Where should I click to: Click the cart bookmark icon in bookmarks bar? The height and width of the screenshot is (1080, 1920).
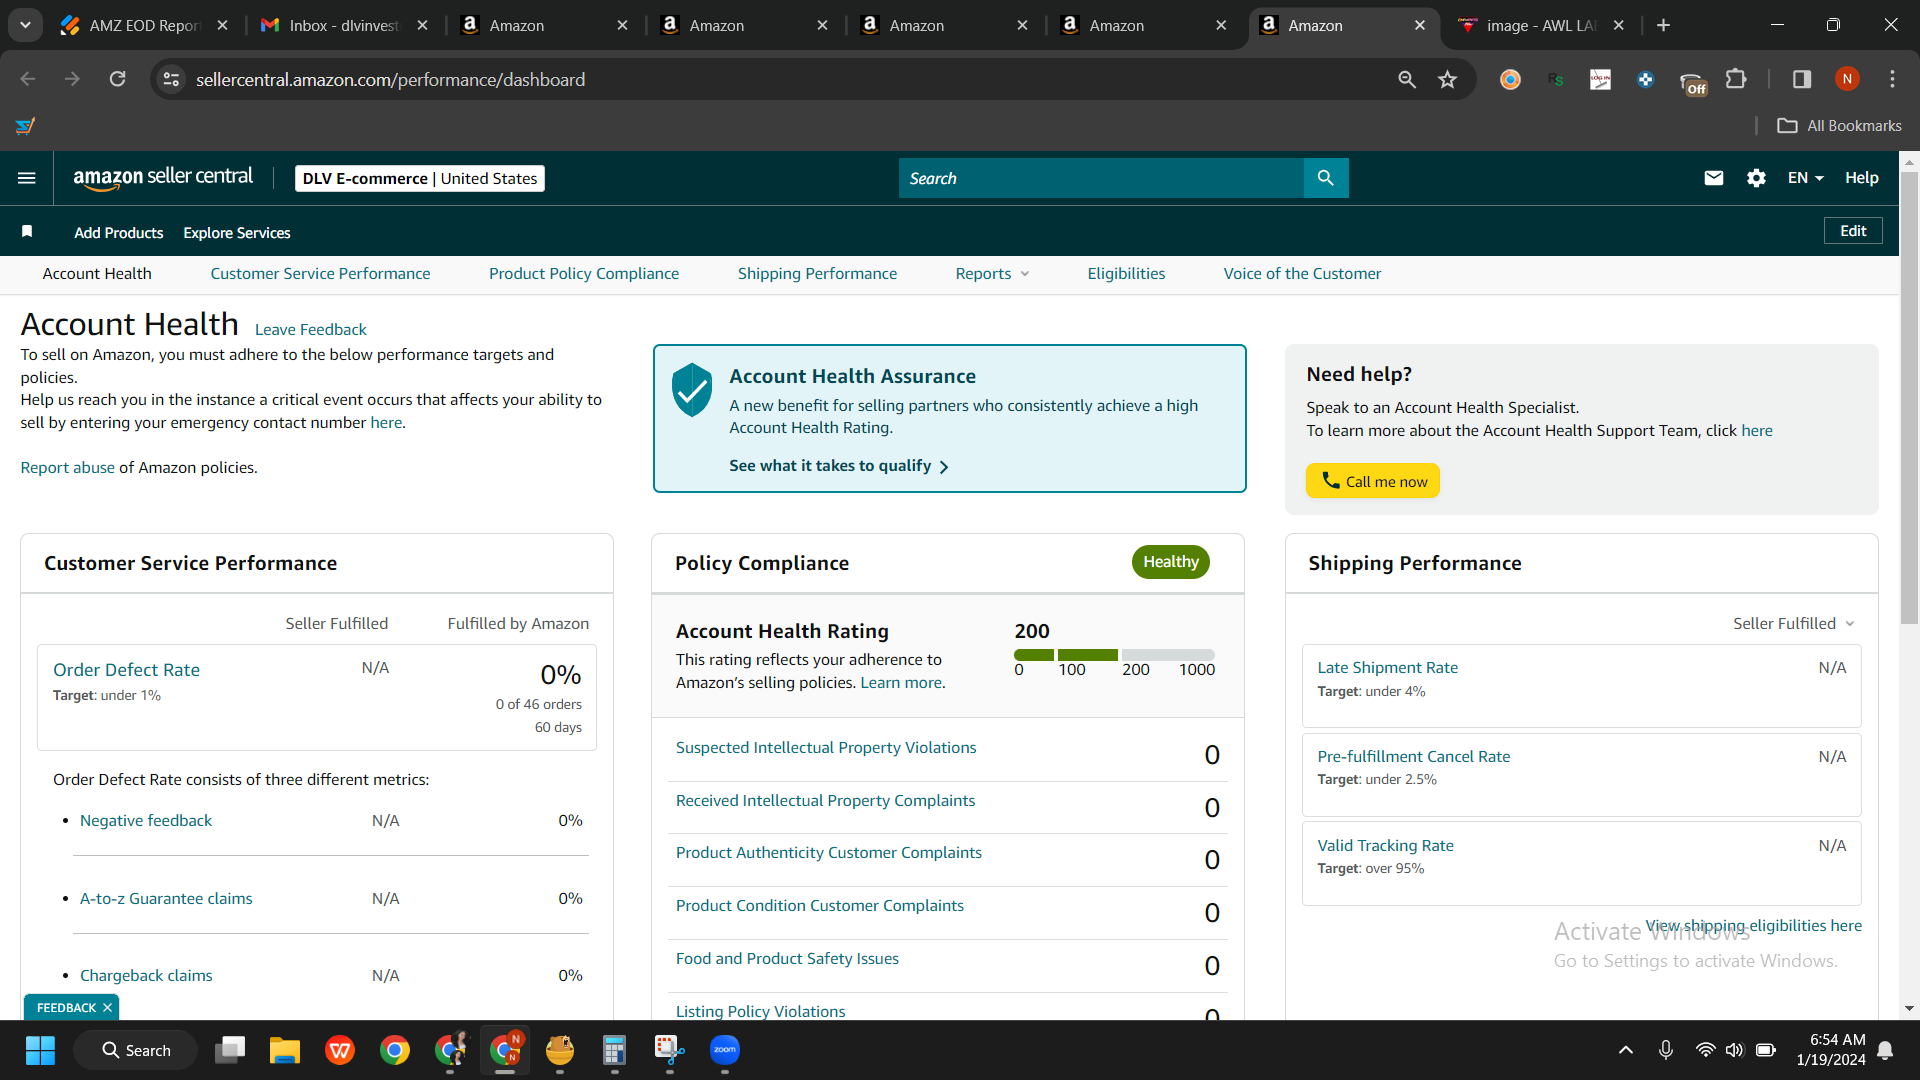coord(26,126)
